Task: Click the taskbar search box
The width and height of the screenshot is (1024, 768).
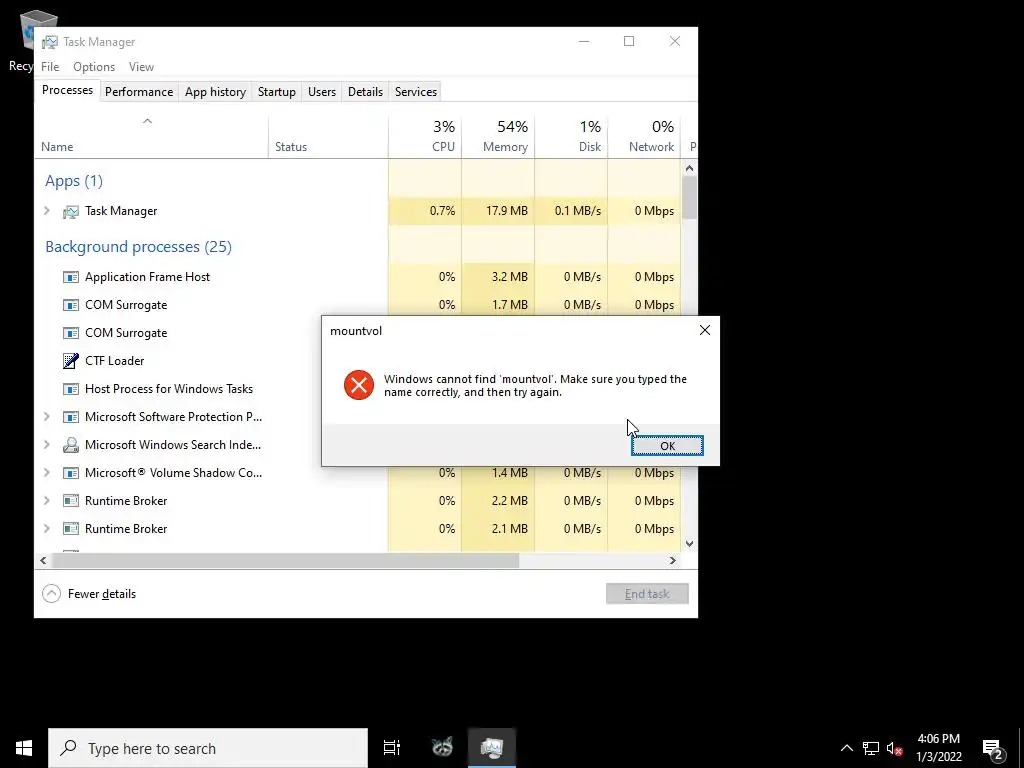Action: (208, 748)
